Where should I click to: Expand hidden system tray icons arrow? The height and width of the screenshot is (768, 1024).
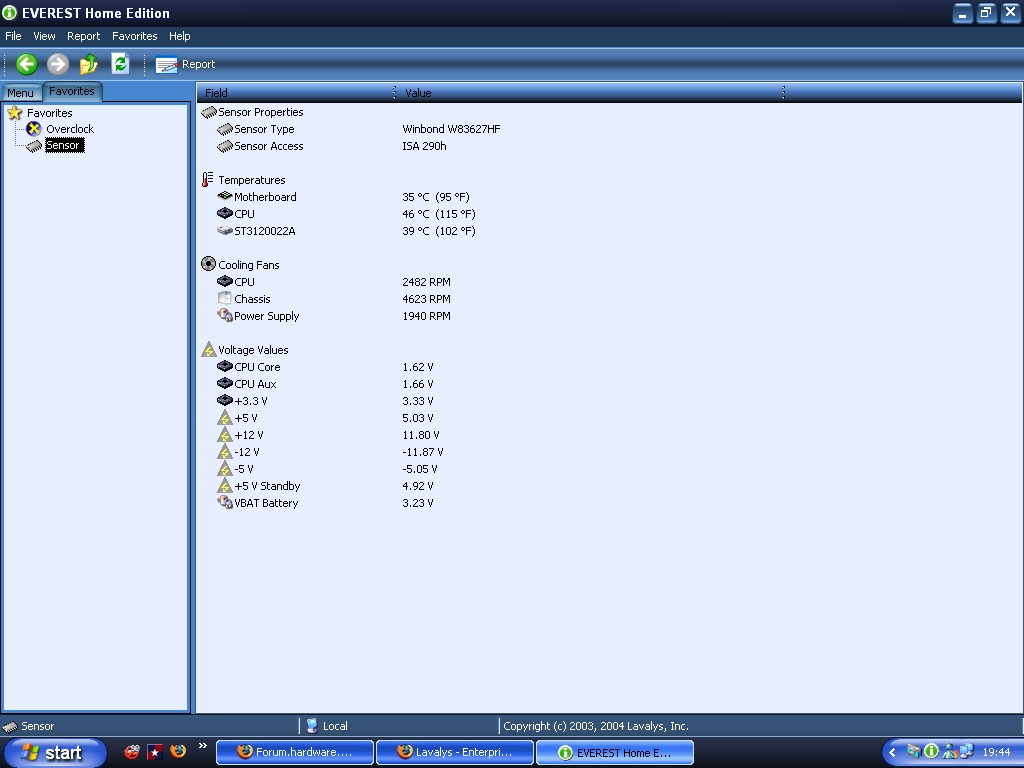click(892, 752)
